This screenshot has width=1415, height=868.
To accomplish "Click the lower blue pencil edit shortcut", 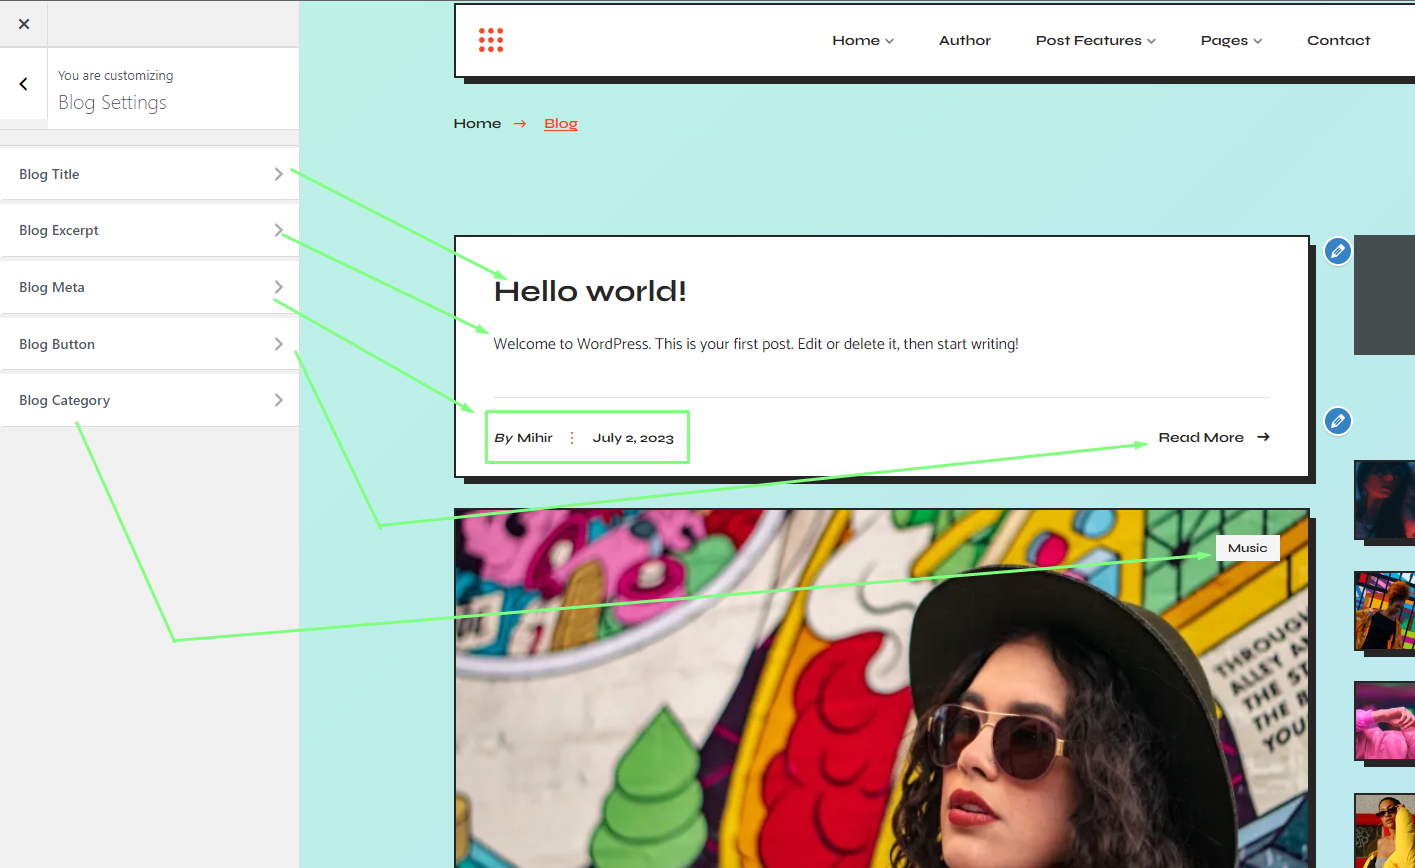I will [x=1338, y=421].
